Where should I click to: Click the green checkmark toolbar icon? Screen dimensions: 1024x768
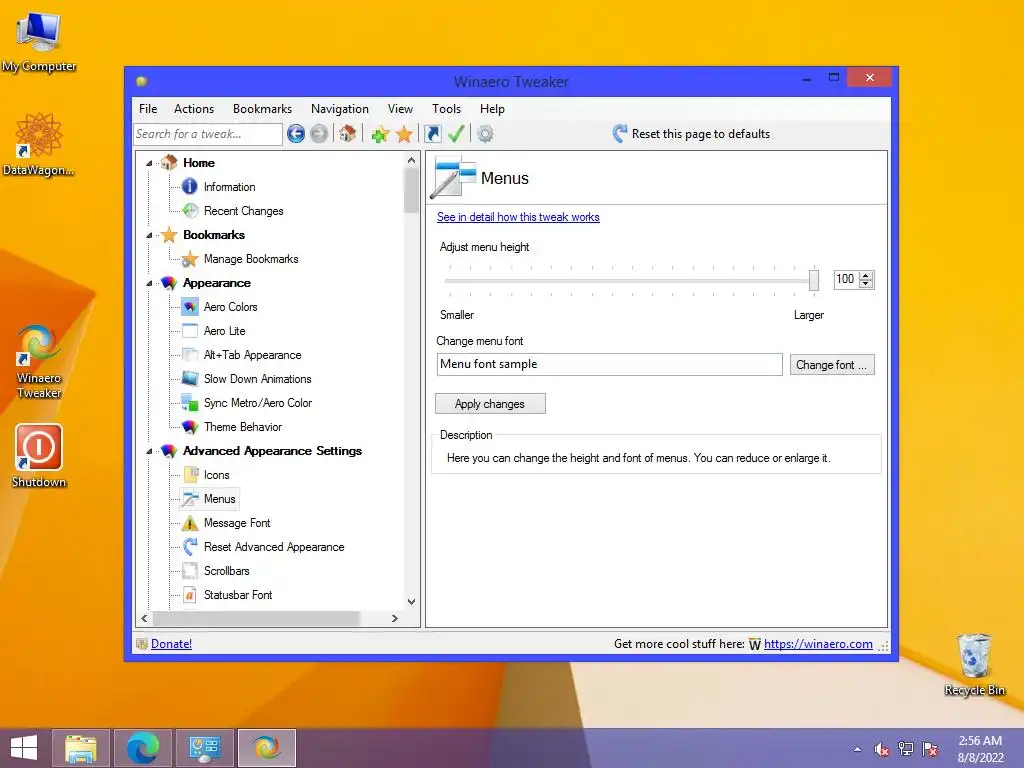[456, 134]
